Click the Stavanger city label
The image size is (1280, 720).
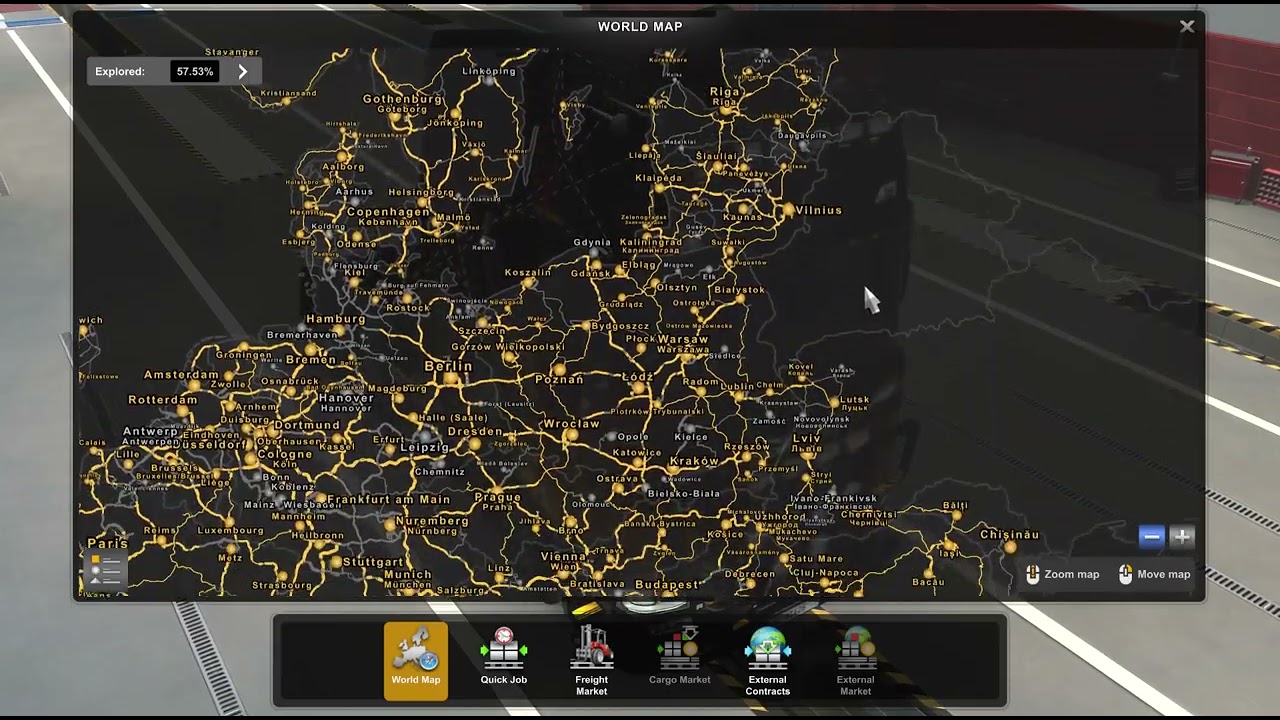click(232, 52)
